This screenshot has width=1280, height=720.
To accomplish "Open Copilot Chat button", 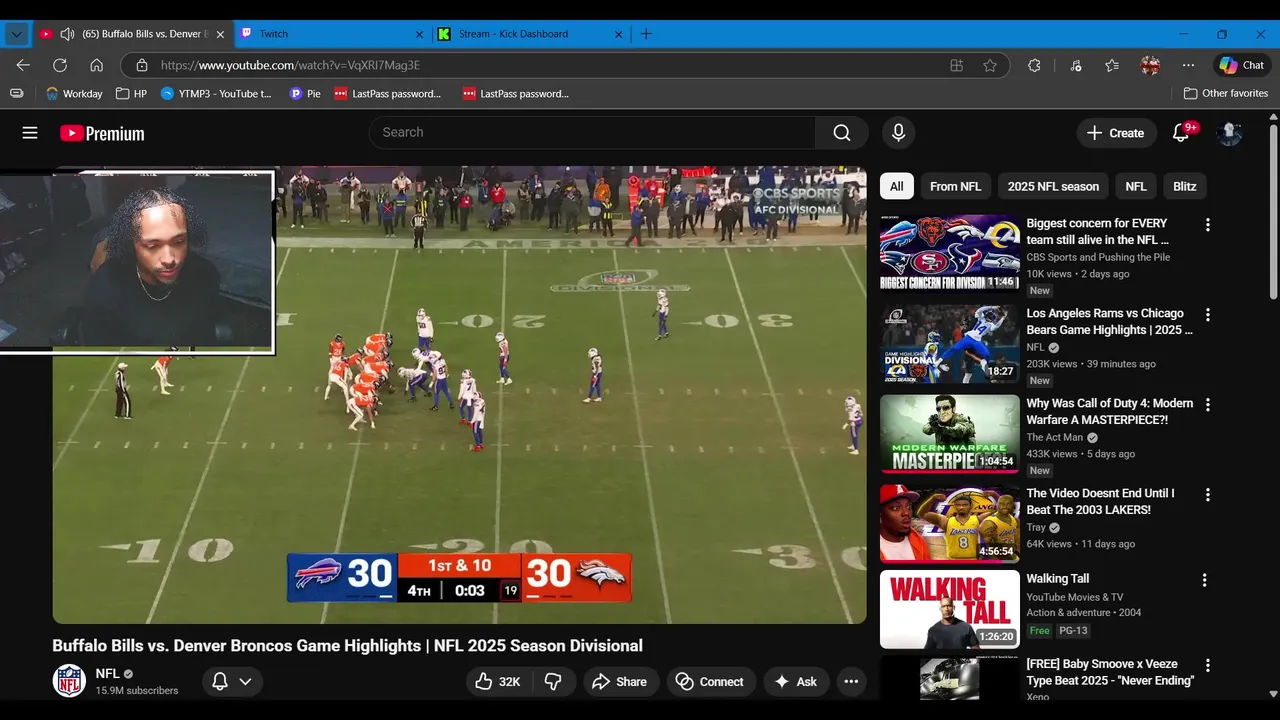I will coord(1242,65).
